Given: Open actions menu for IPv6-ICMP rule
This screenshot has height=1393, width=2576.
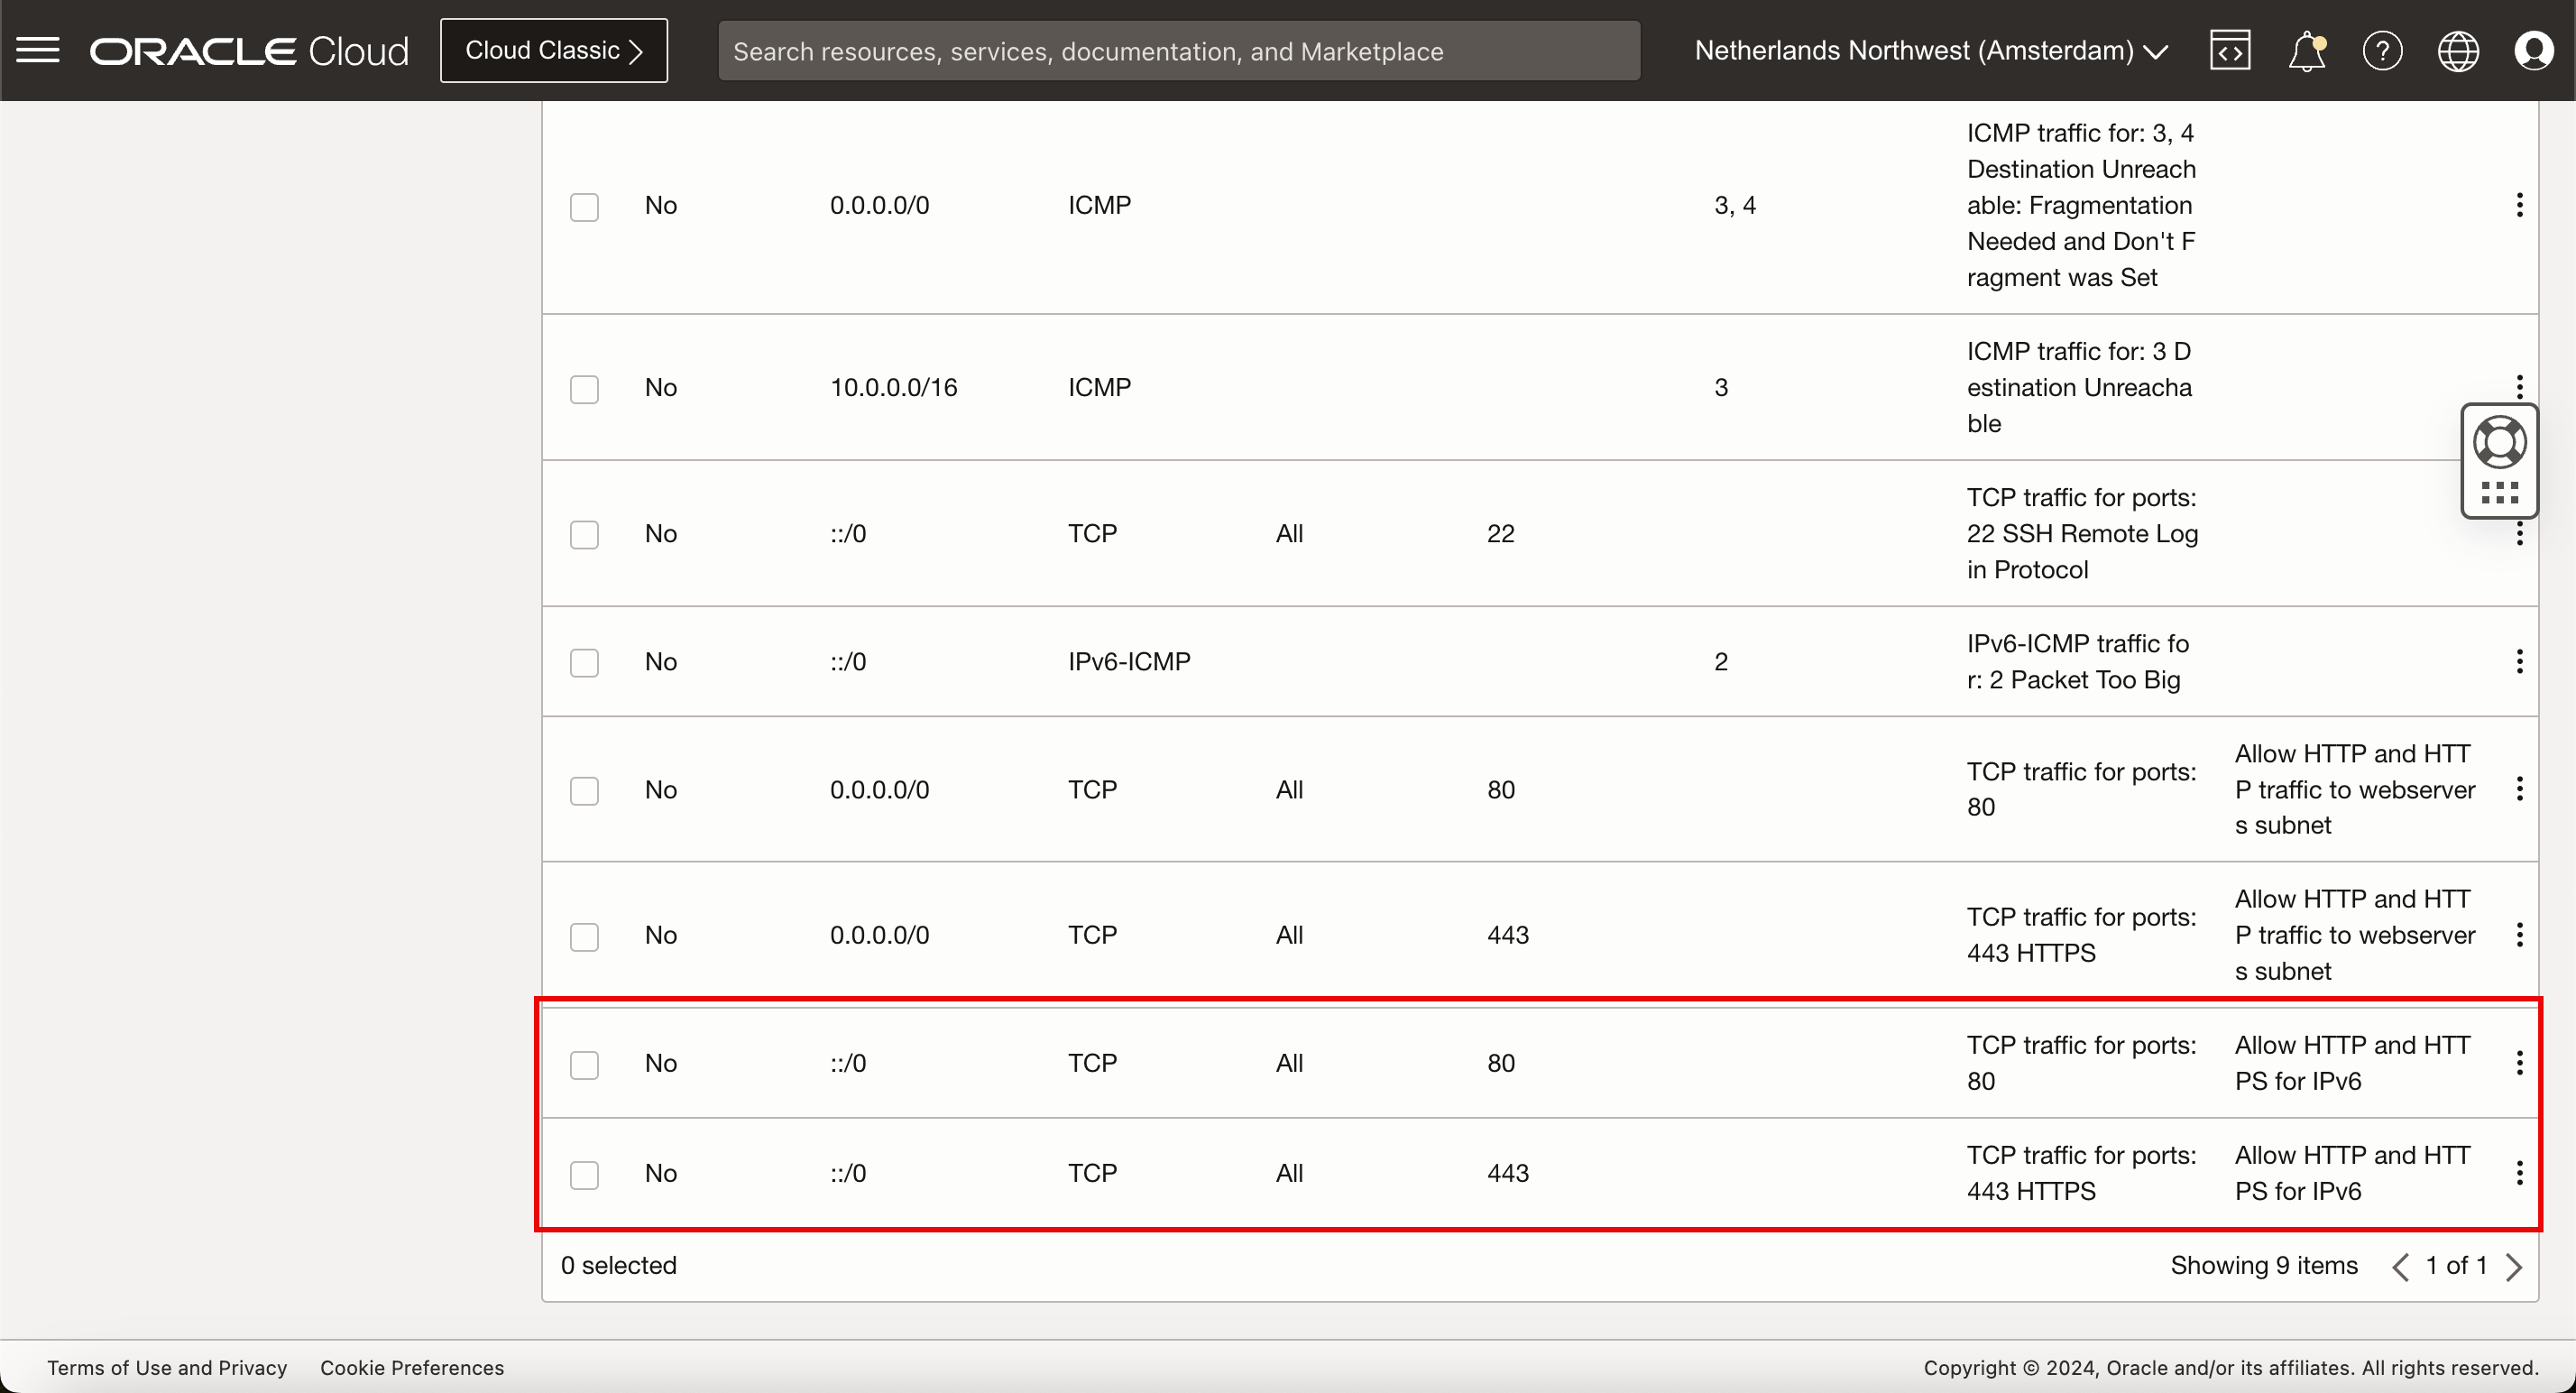Looking at the screenshot, I should tap(2519, 661).
